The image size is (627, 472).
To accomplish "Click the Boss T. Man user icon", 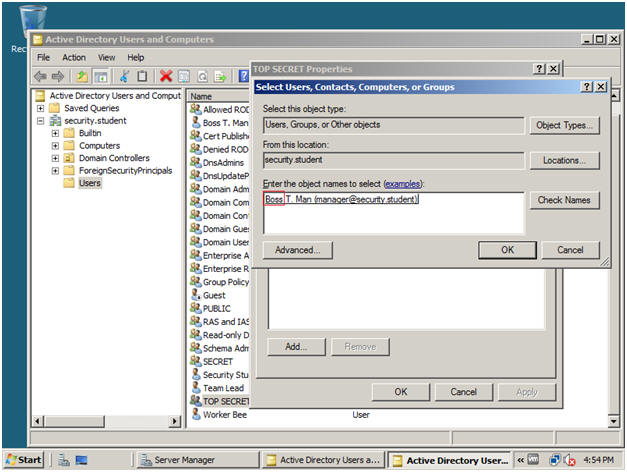I will pos(196,122).
